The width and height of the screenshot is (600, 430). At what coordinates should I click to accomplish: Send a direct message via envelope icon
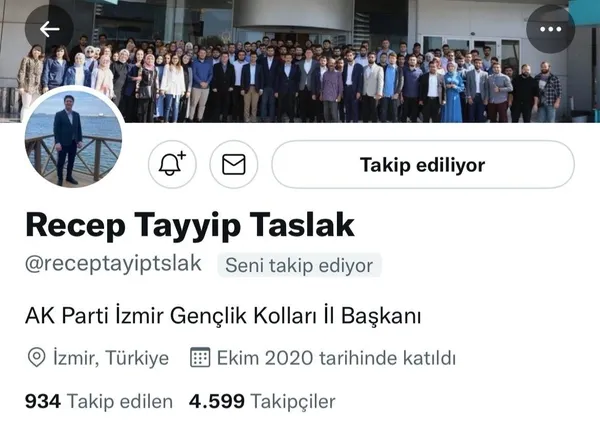(234, 164)
